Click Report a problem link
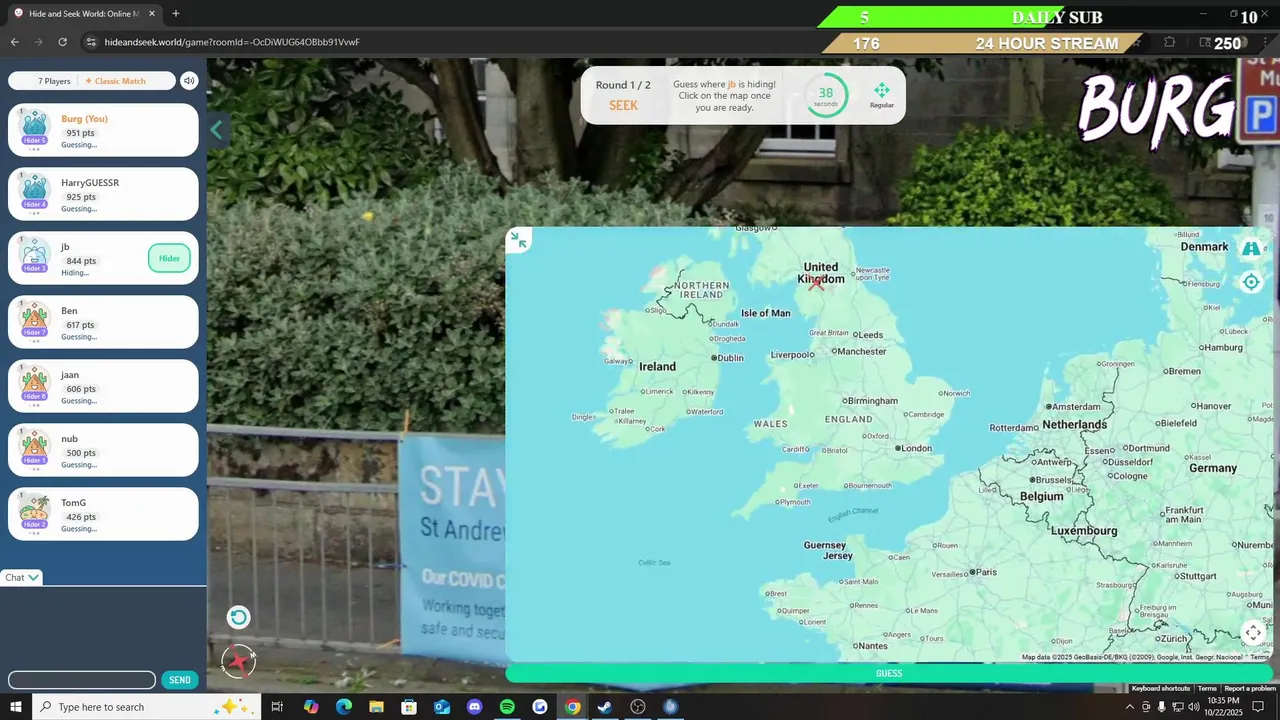 tap(1250, 688)
